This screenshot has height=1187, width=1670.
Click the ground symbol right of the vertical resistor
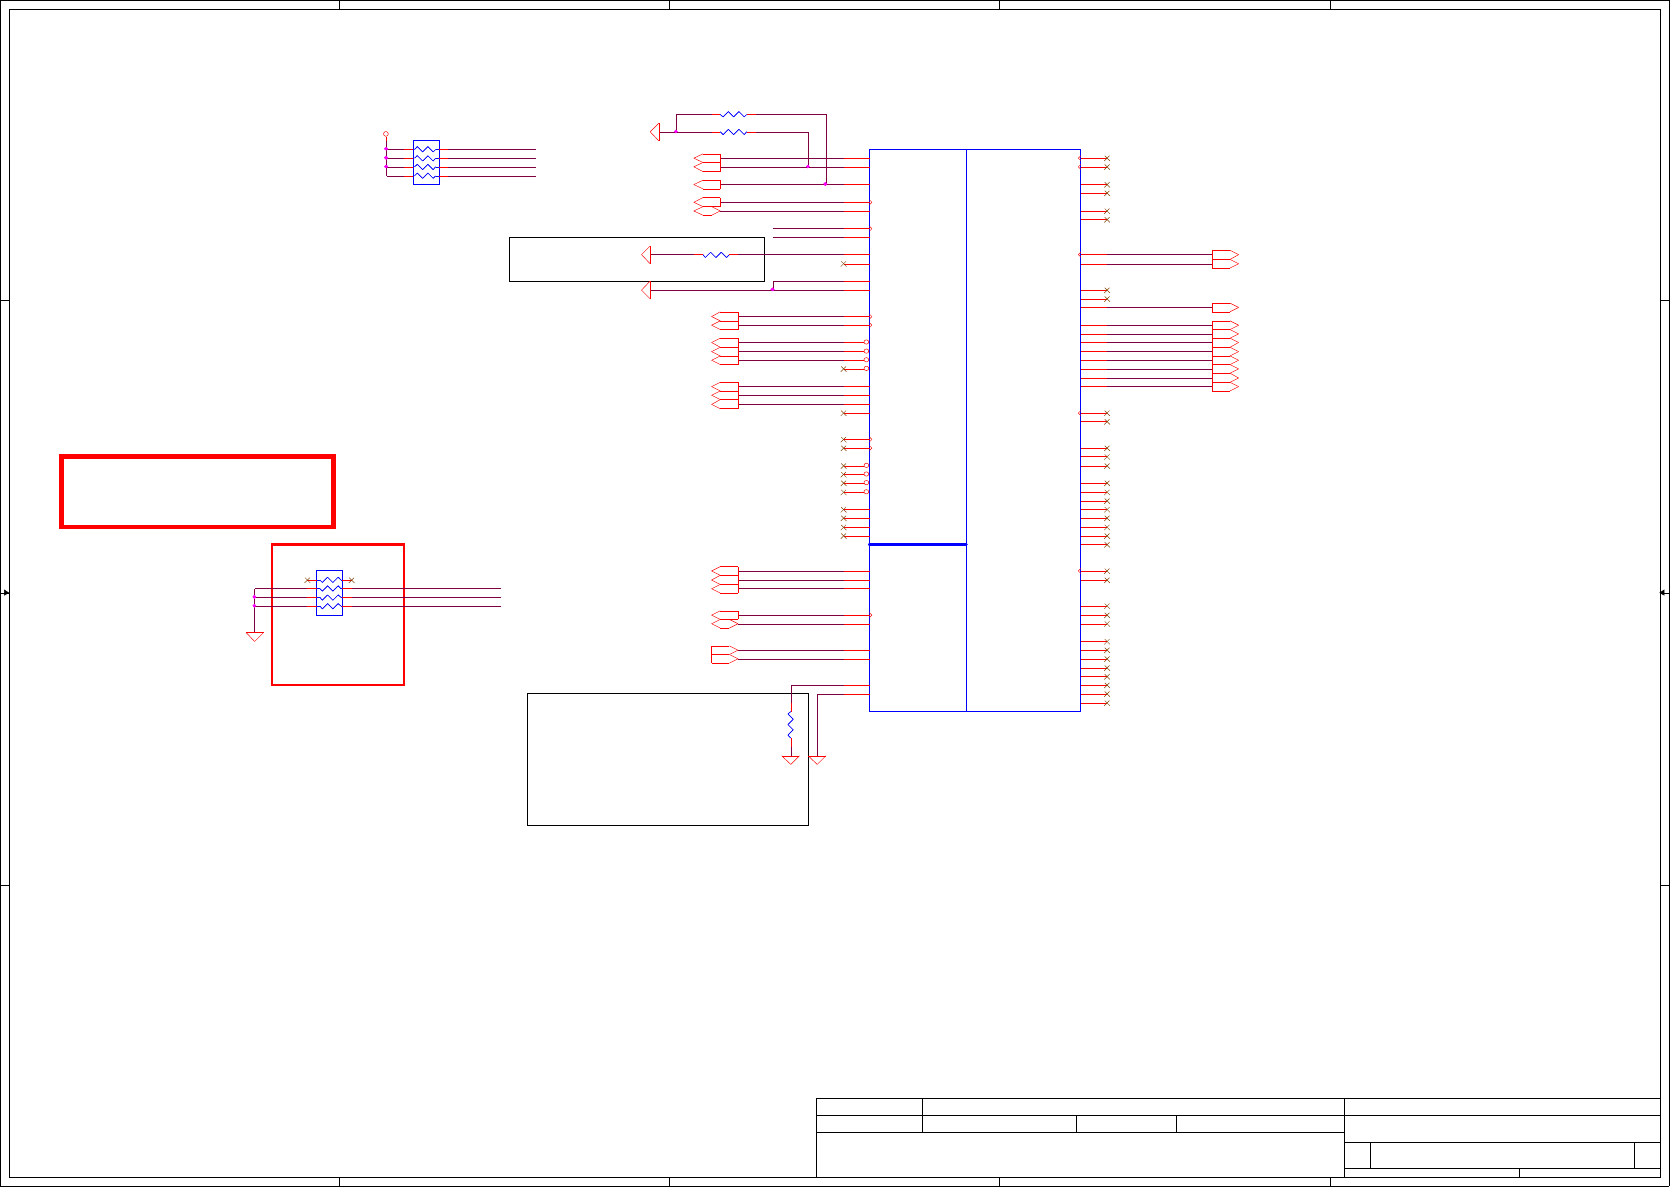coord(817,760)
